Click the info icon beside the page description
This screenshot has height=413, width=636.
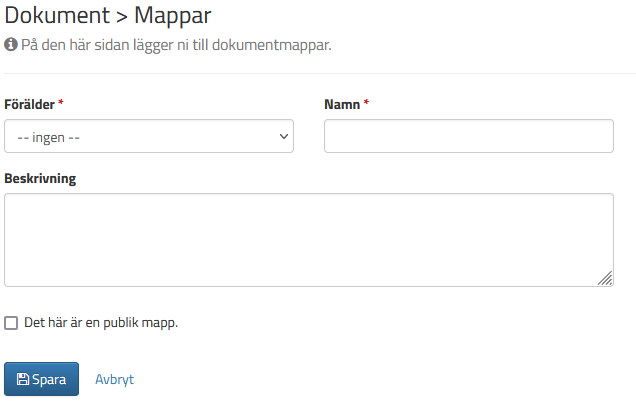[x=11, y=45]
